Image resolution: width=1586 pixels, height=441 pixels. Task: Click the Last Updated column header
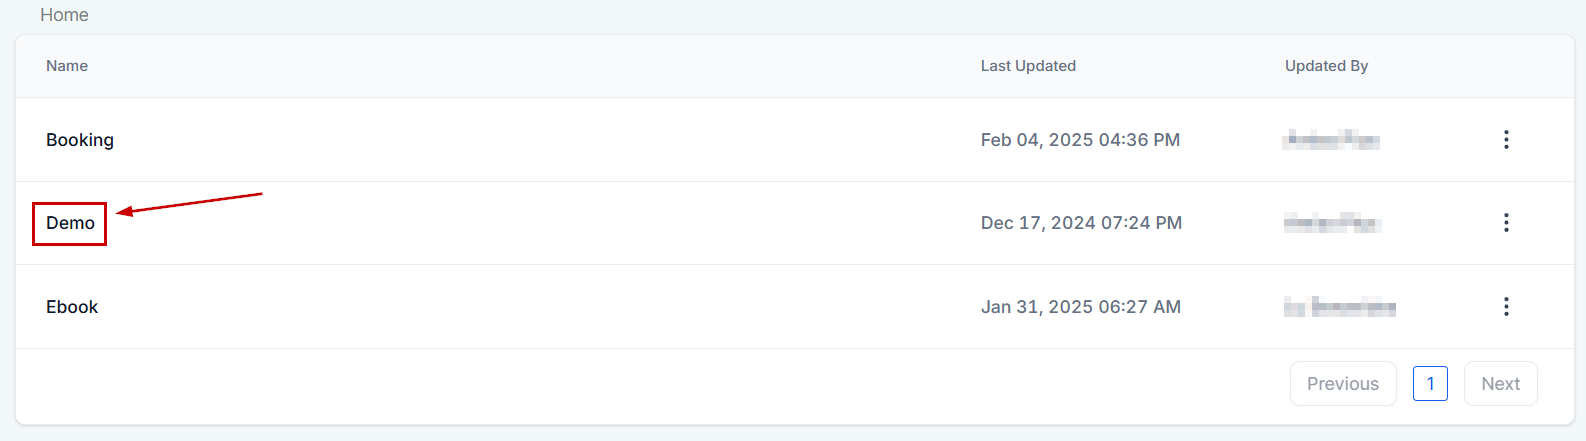pyautogui.click(x=1028, y=66)
